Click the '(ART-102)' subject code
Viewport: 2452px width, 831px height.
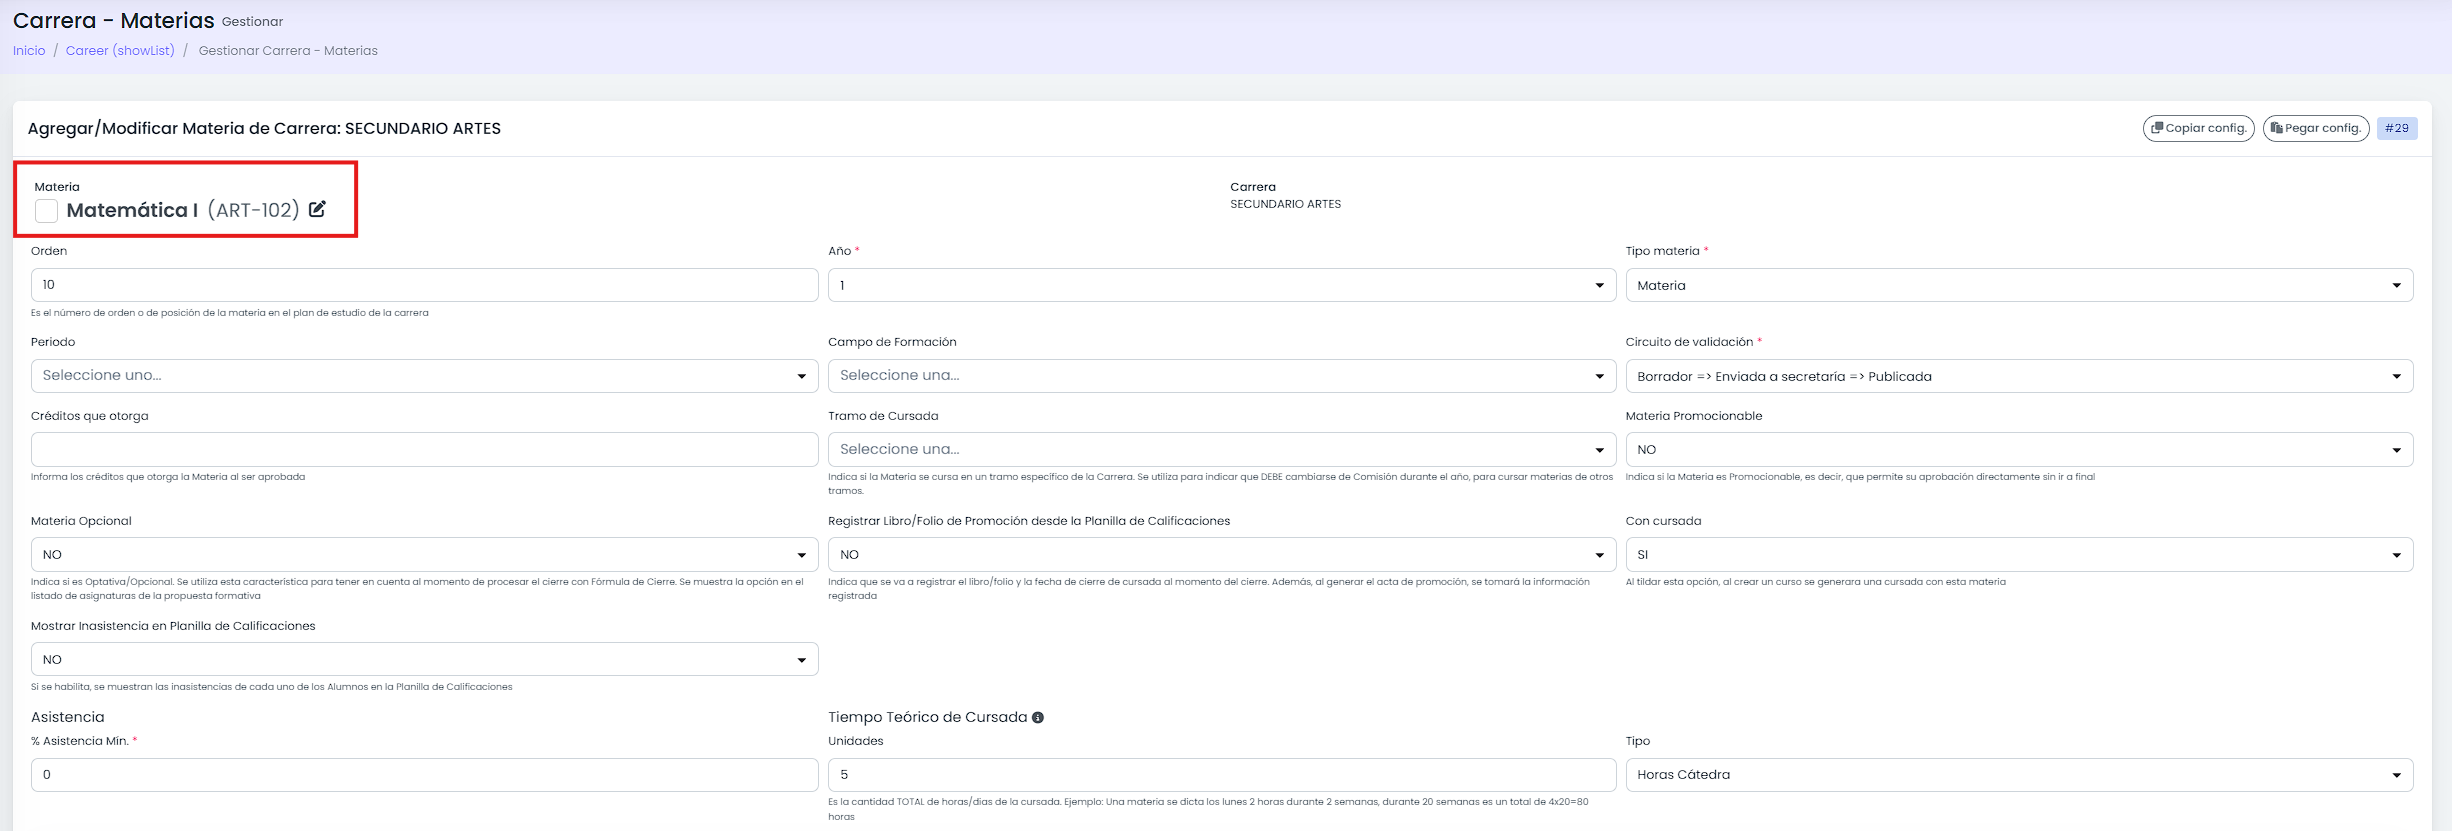[x=253, y=210]
